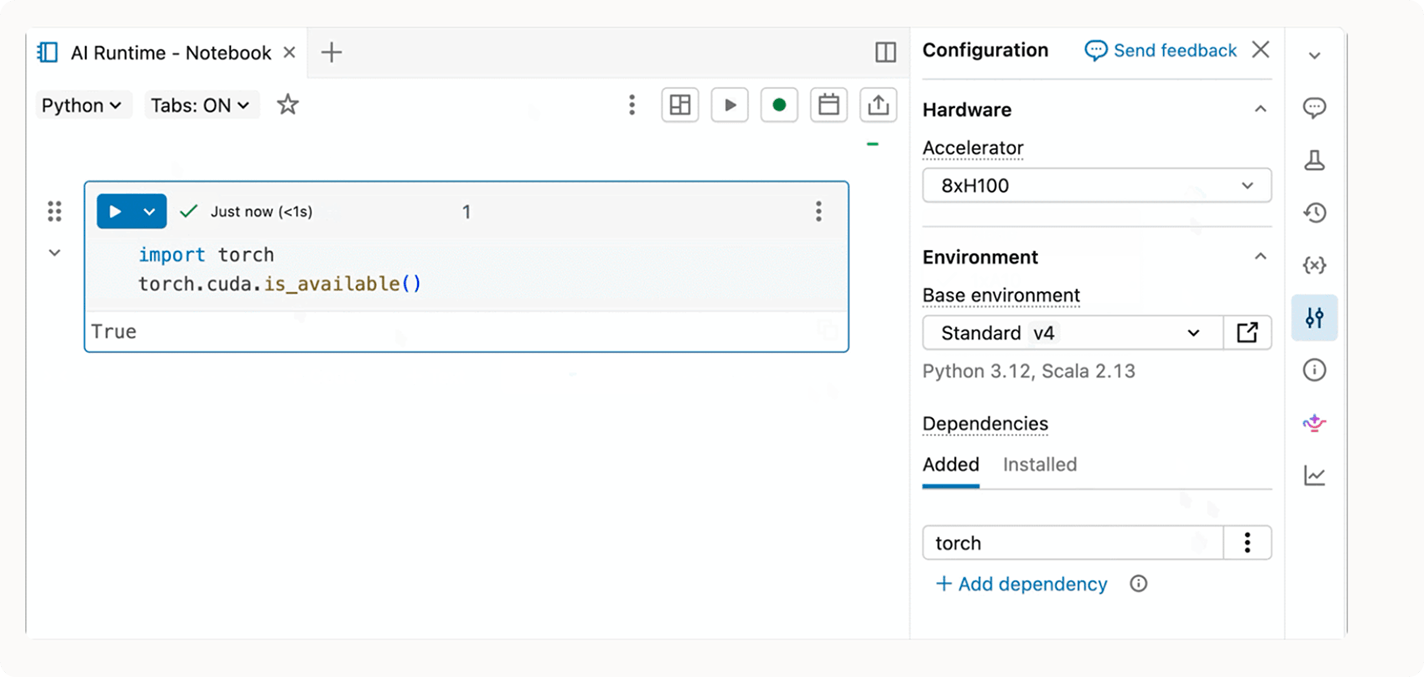Viewport: 1424px width, 678px height.
Task: Close the Configuration panel
Action: 1261,50
